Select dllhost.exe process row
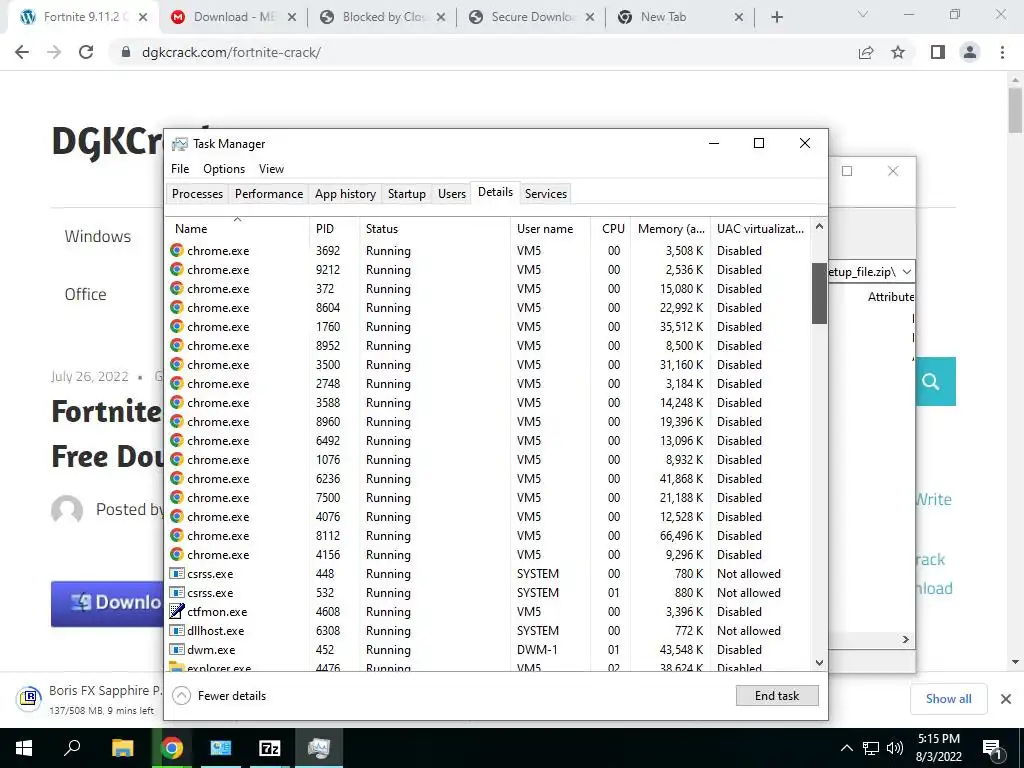Viewport: 1024px width, 768px height. (488, 631)
